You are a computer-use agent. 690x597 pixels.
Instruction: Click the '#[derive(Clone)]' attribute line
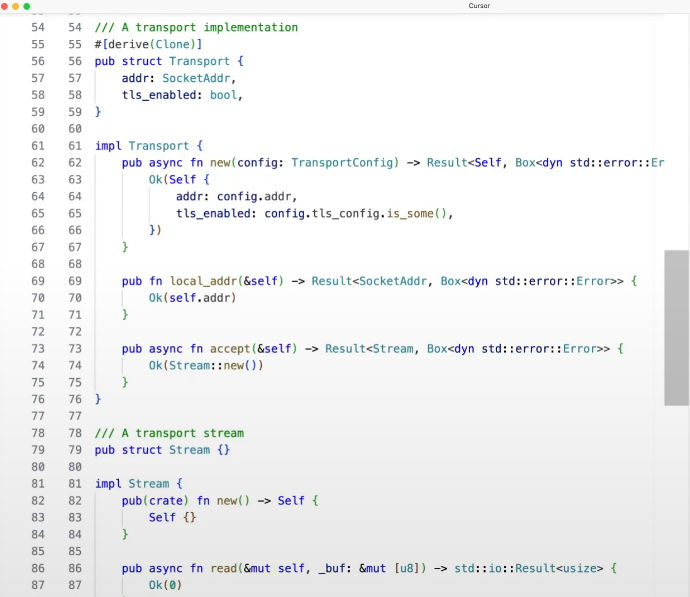148,44
